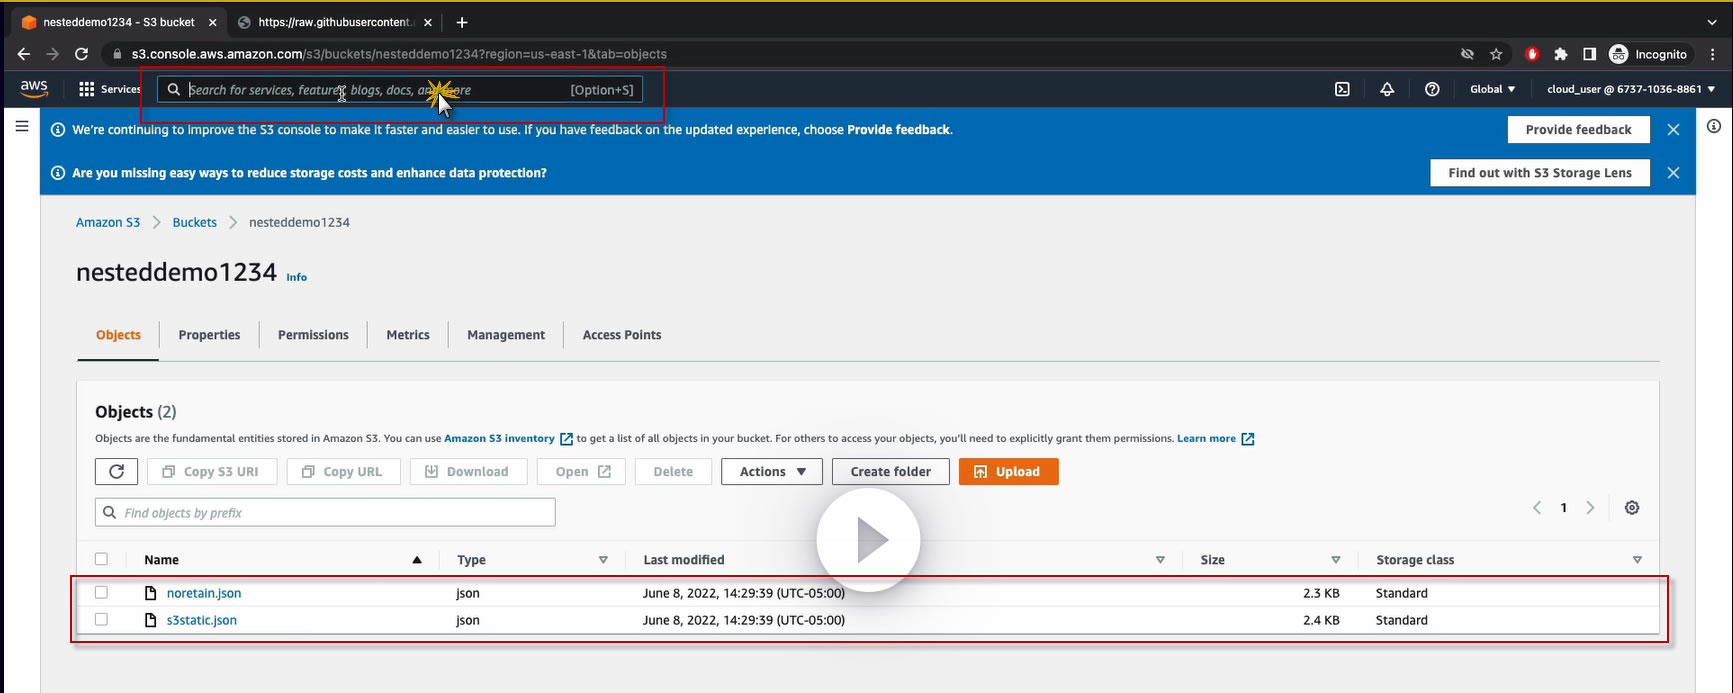Expand the Actions dropdown
1733x693 pixels.
(x=772, y=471)
